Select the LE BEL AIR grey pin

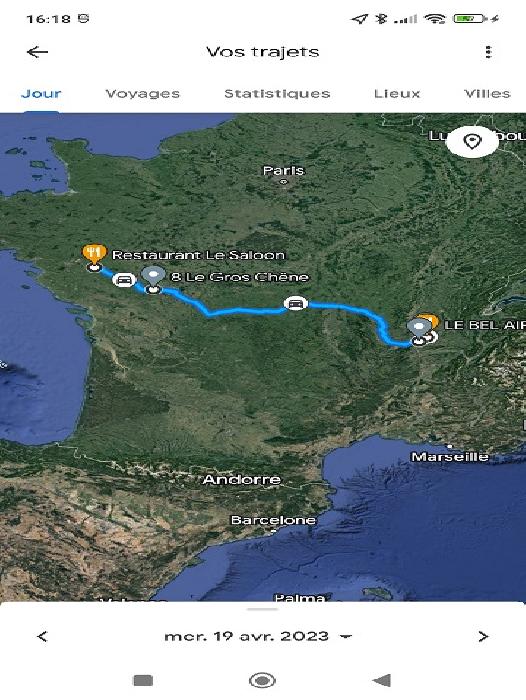point(418,329)
